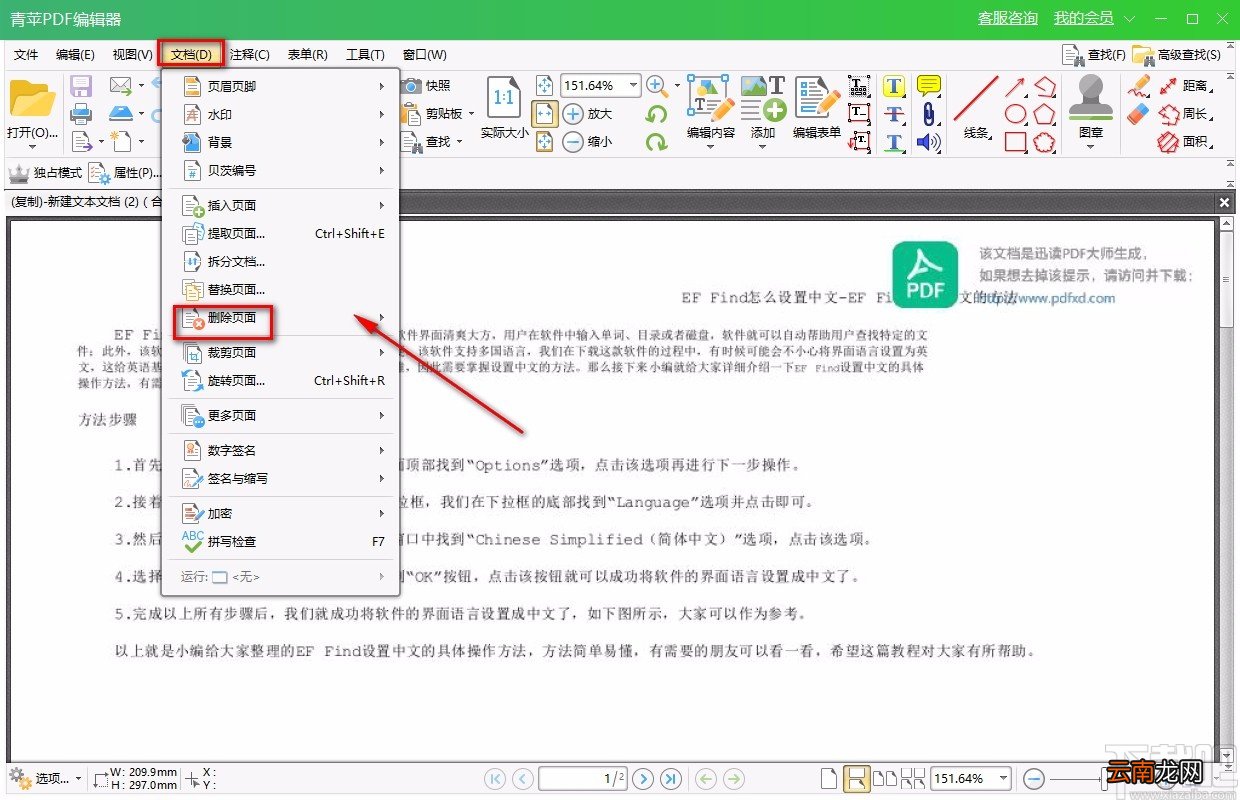Click the 添加 add content icon

pos(763,98)
